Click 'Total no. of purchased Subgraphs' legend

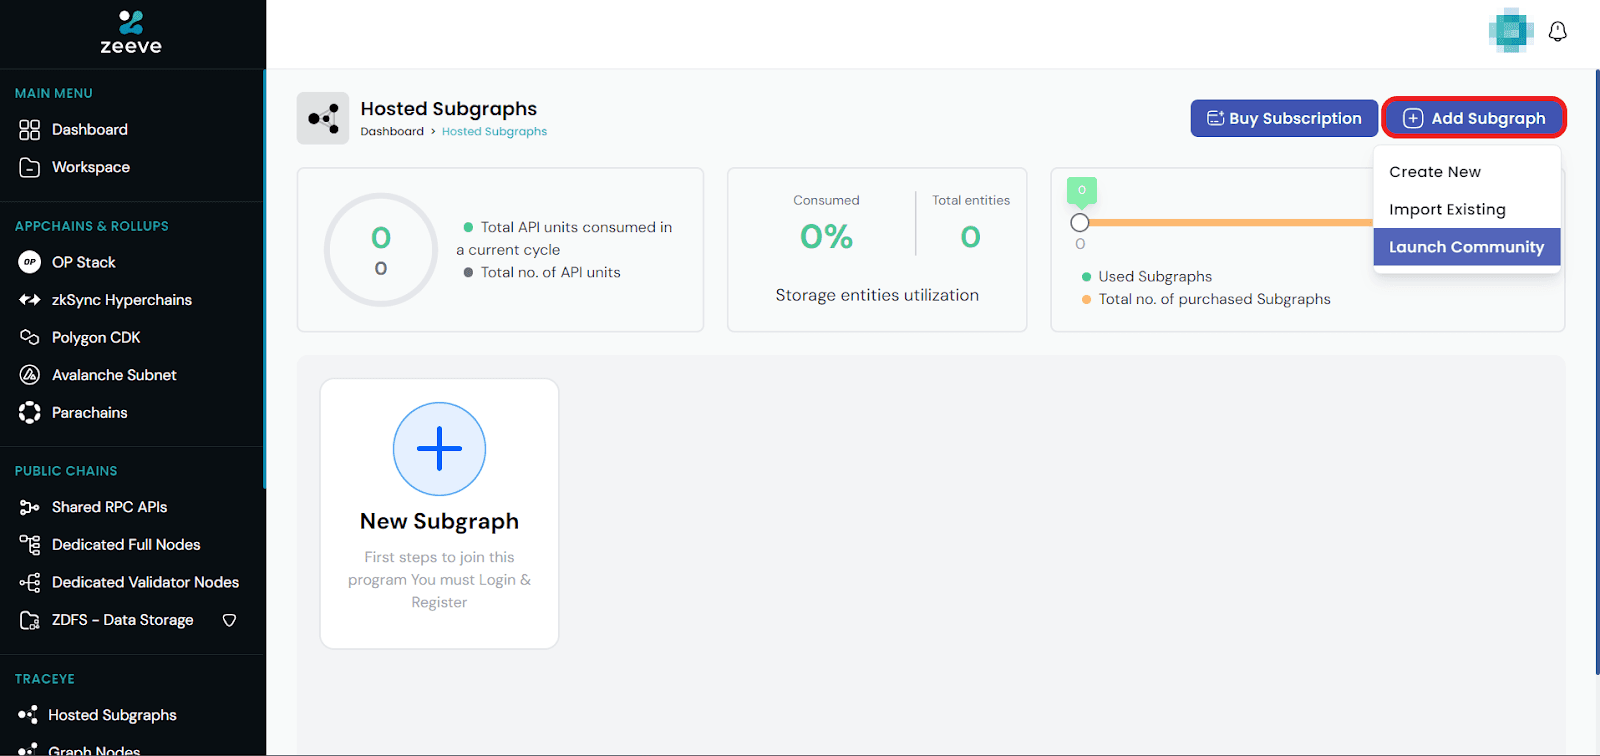pos(1214,299)
